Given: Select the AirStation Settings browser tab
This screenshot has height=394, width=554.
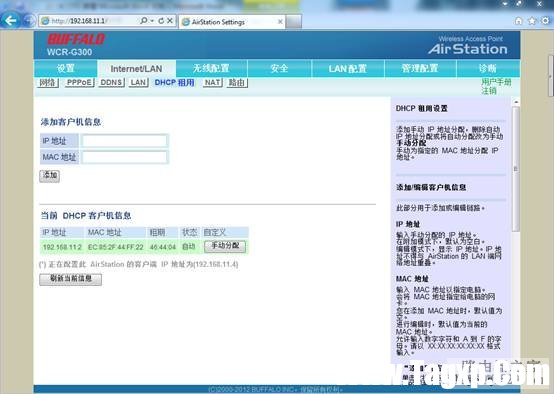Looking at the screenshot, I should click(x=232, y=22).
